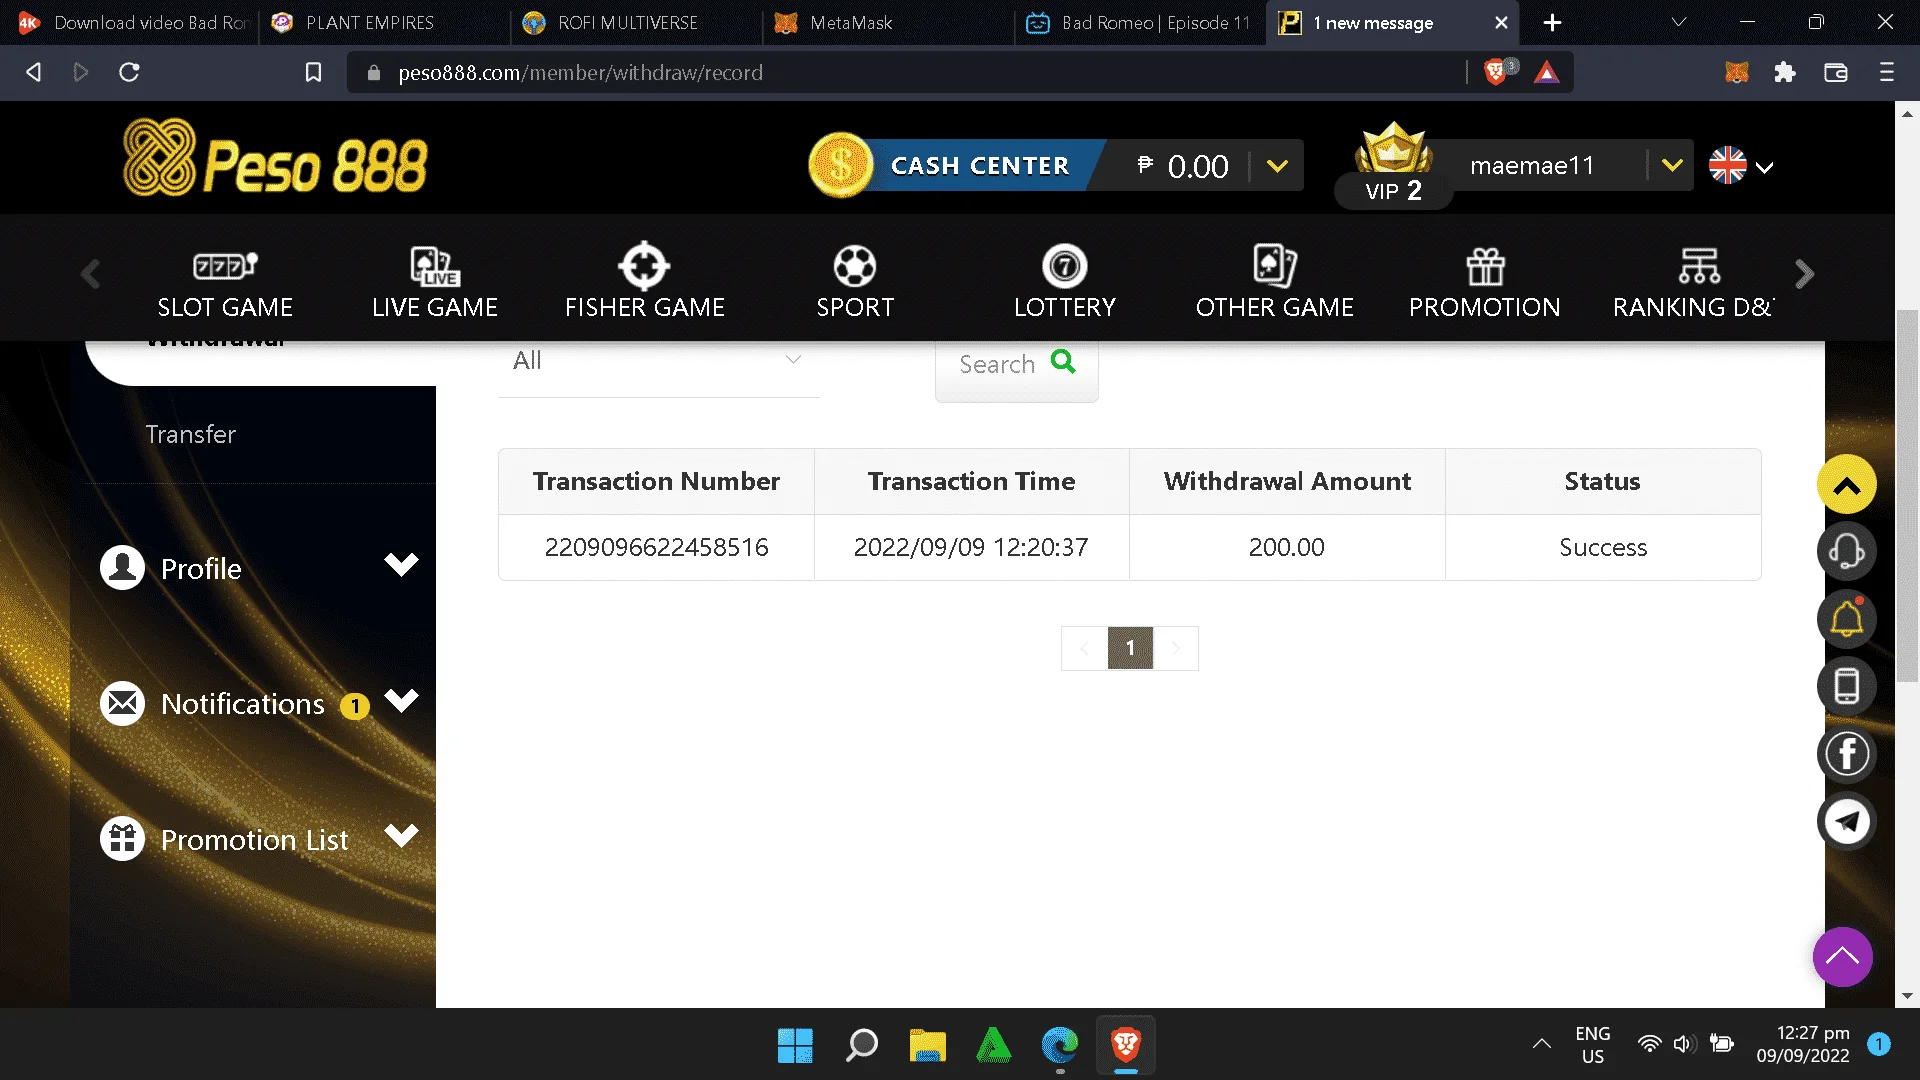Select transaction number 2209096622458516

pos(656,547)
